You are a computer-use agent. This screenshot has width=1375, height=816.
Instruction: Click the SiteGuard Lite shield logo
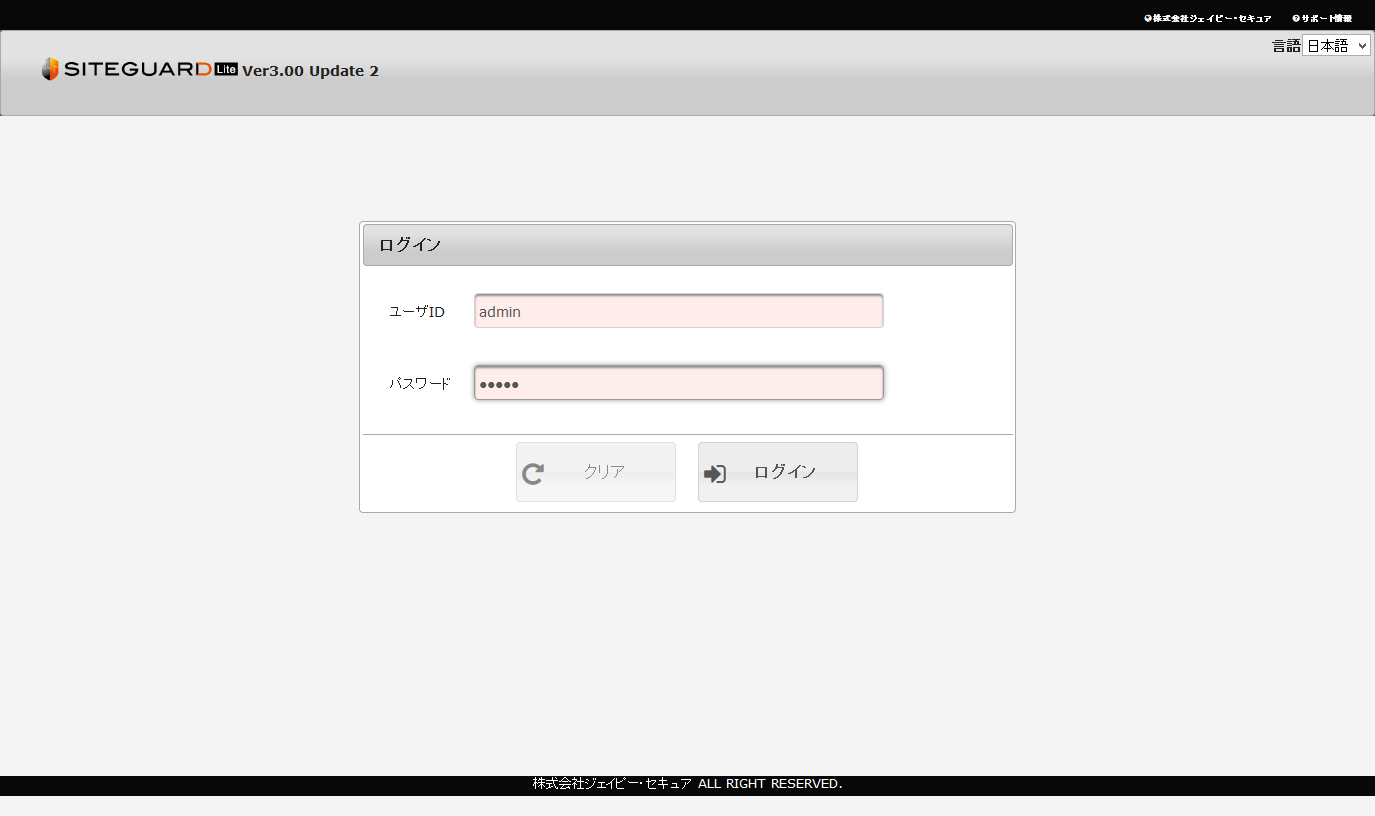tap(50, 69)
